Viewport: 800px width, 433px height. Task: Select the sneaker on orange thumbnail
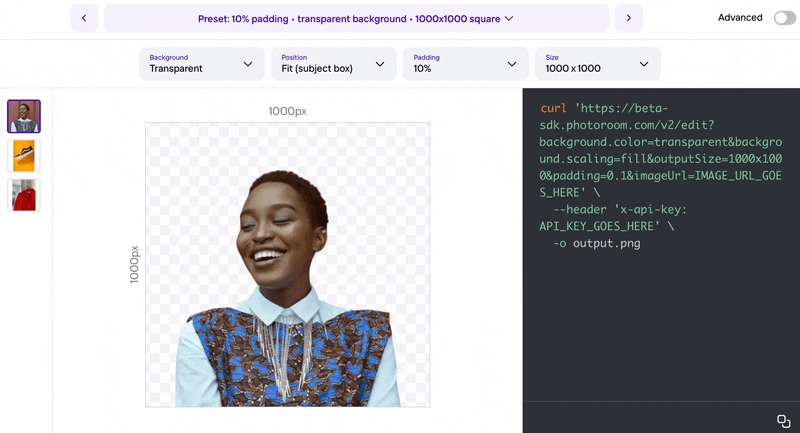tap(24, 156)
